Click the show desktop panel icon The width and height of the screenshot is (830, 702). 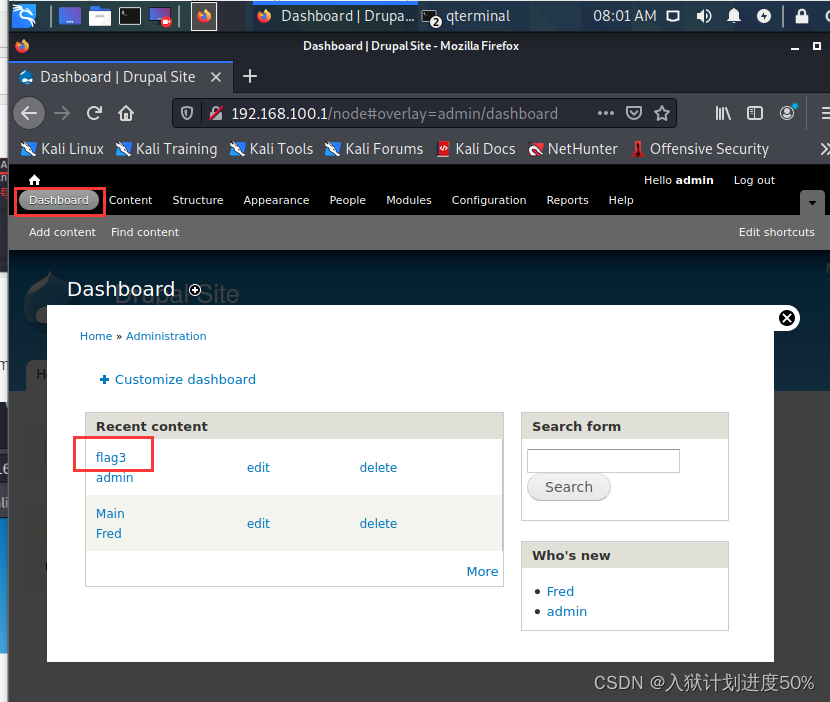pos(69,16)
